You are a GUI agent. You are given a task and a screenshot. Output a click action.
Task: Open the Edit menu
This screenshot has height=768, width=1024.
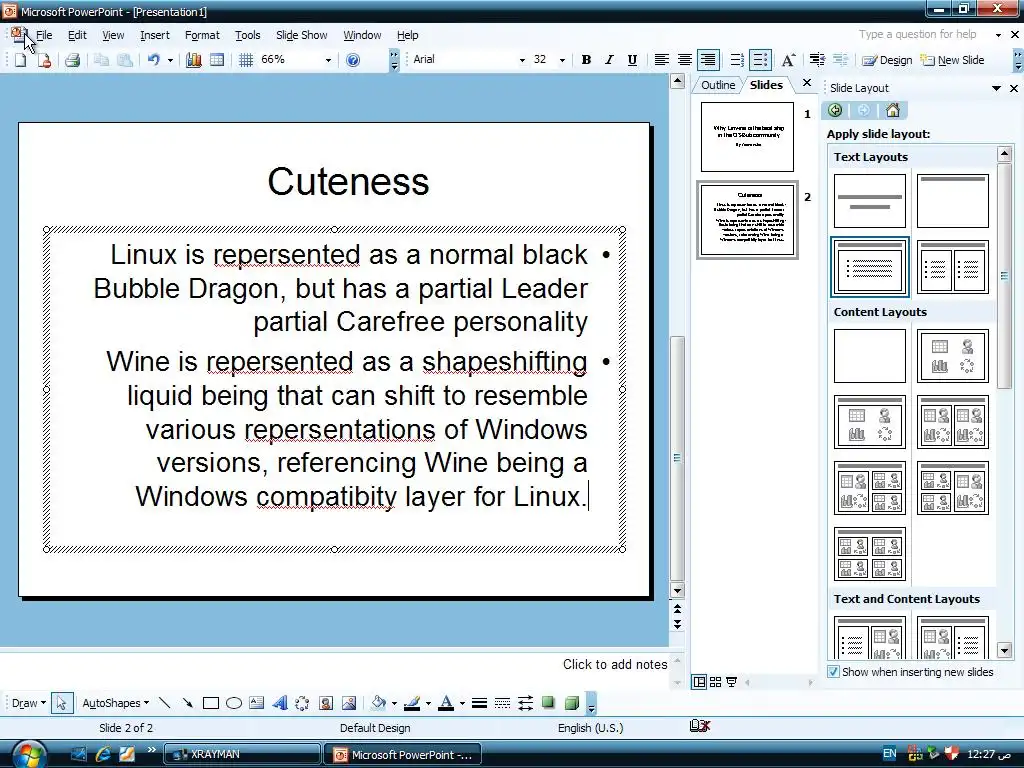coord(77,35)
